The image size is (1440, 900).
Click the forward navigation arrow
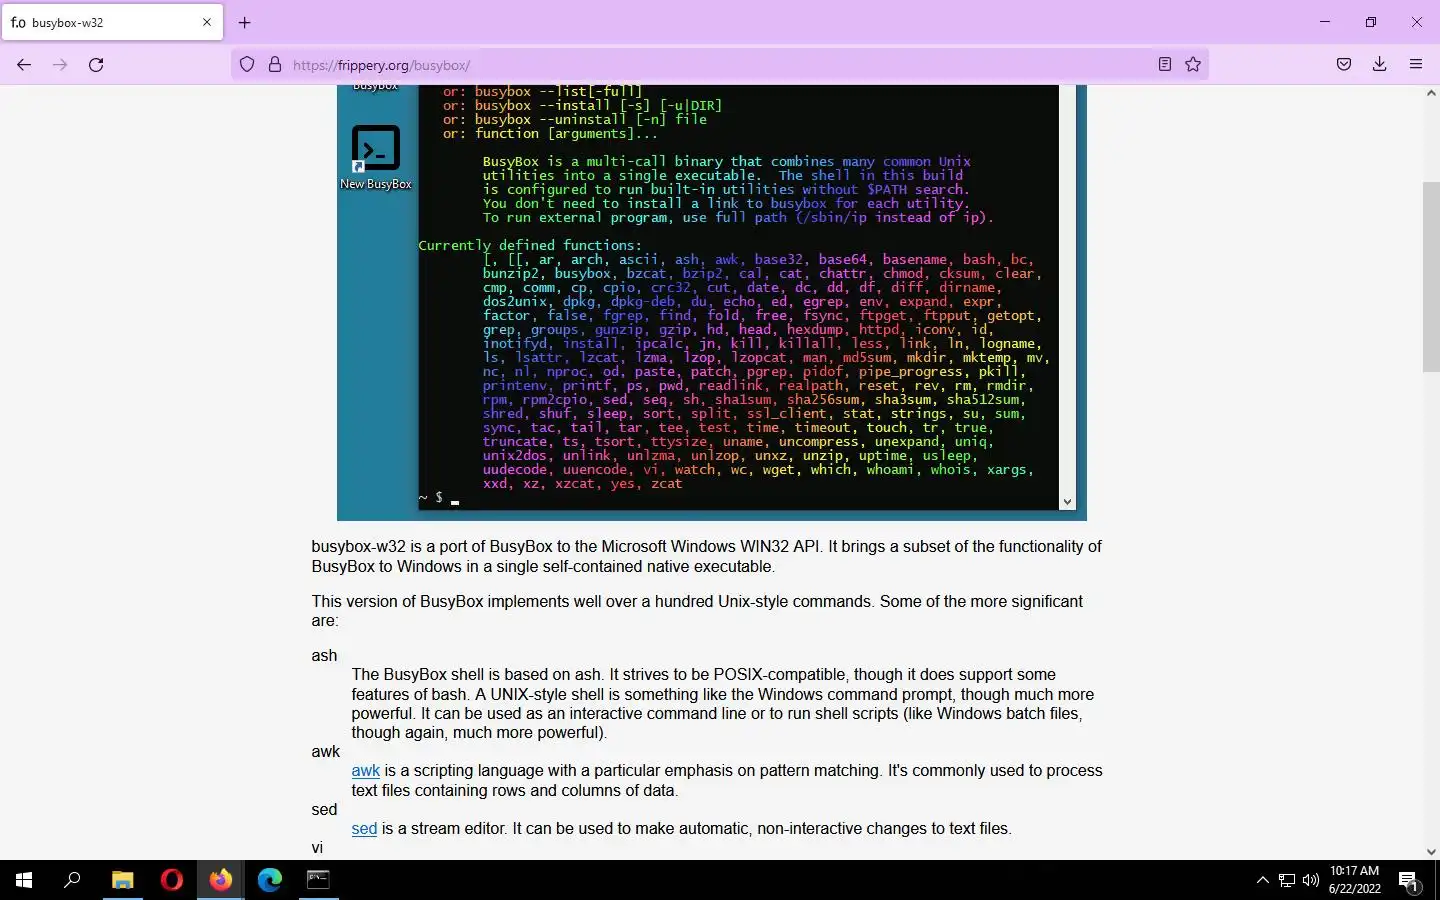tap(60, 65)
